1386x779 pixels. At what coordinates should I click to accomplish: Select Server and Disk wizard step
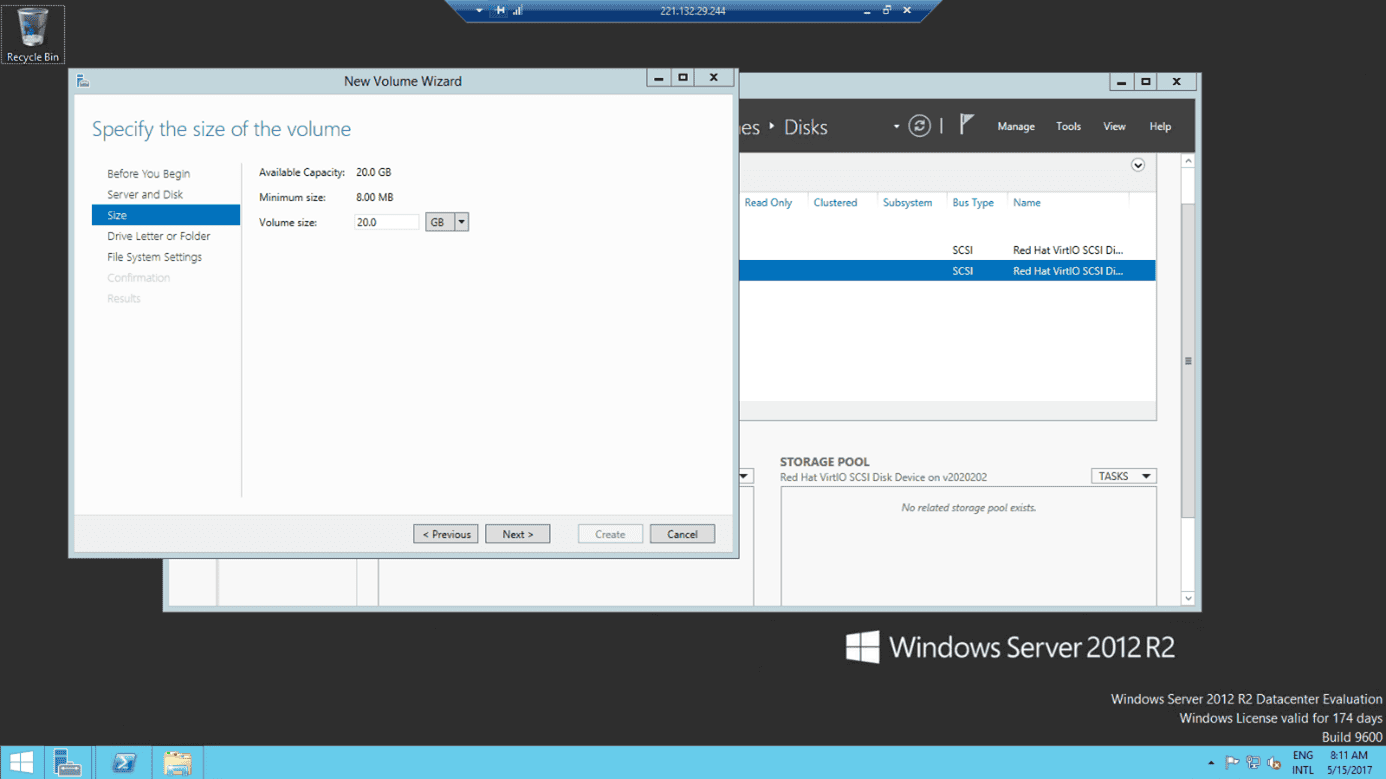[145, 195]
